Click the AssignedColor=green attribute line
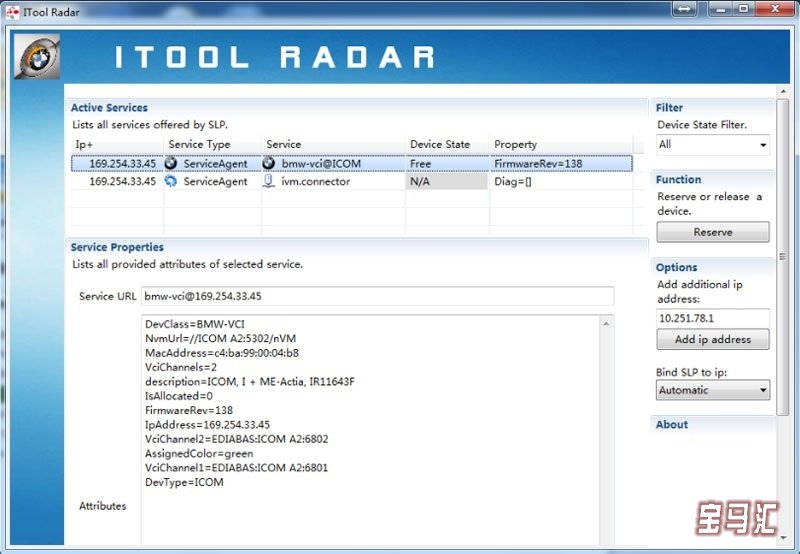 point(199,454)
